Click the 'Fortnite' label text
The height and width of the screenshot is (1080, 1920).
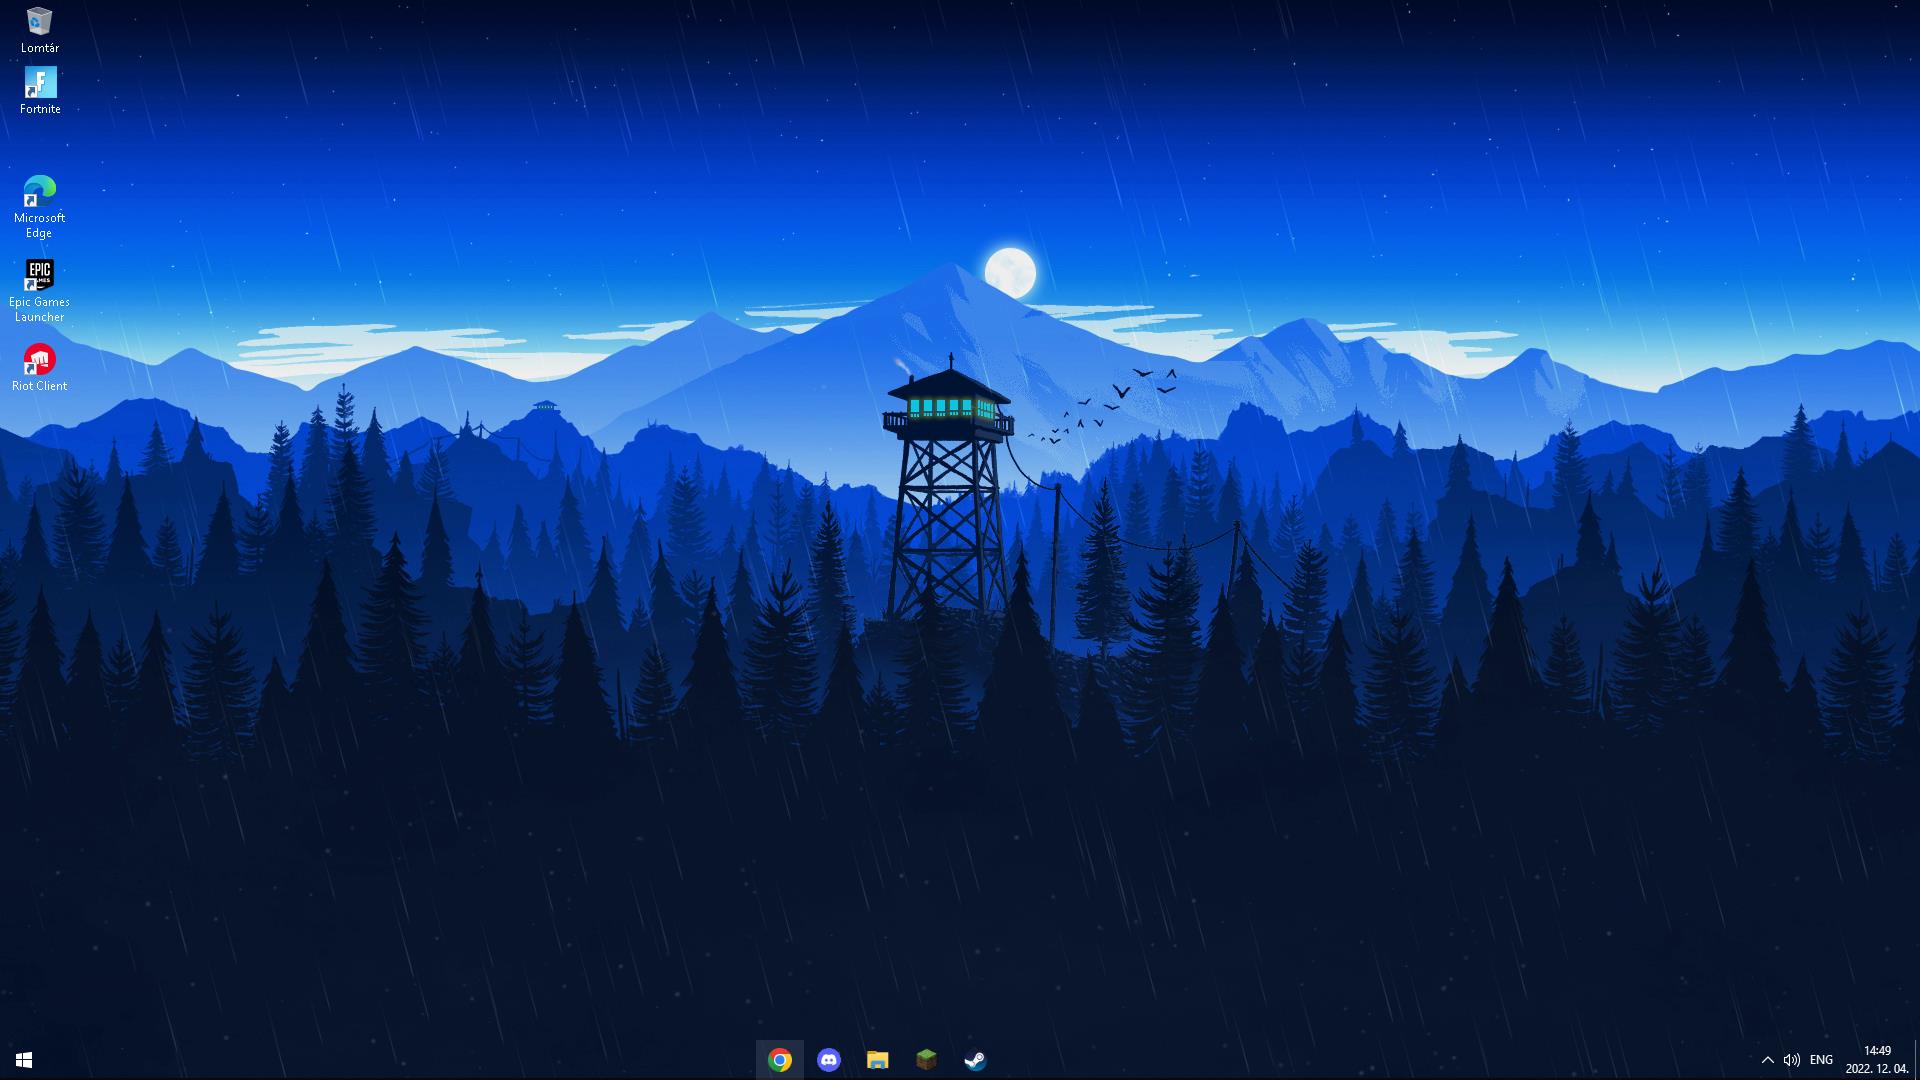tap(40, 109)
